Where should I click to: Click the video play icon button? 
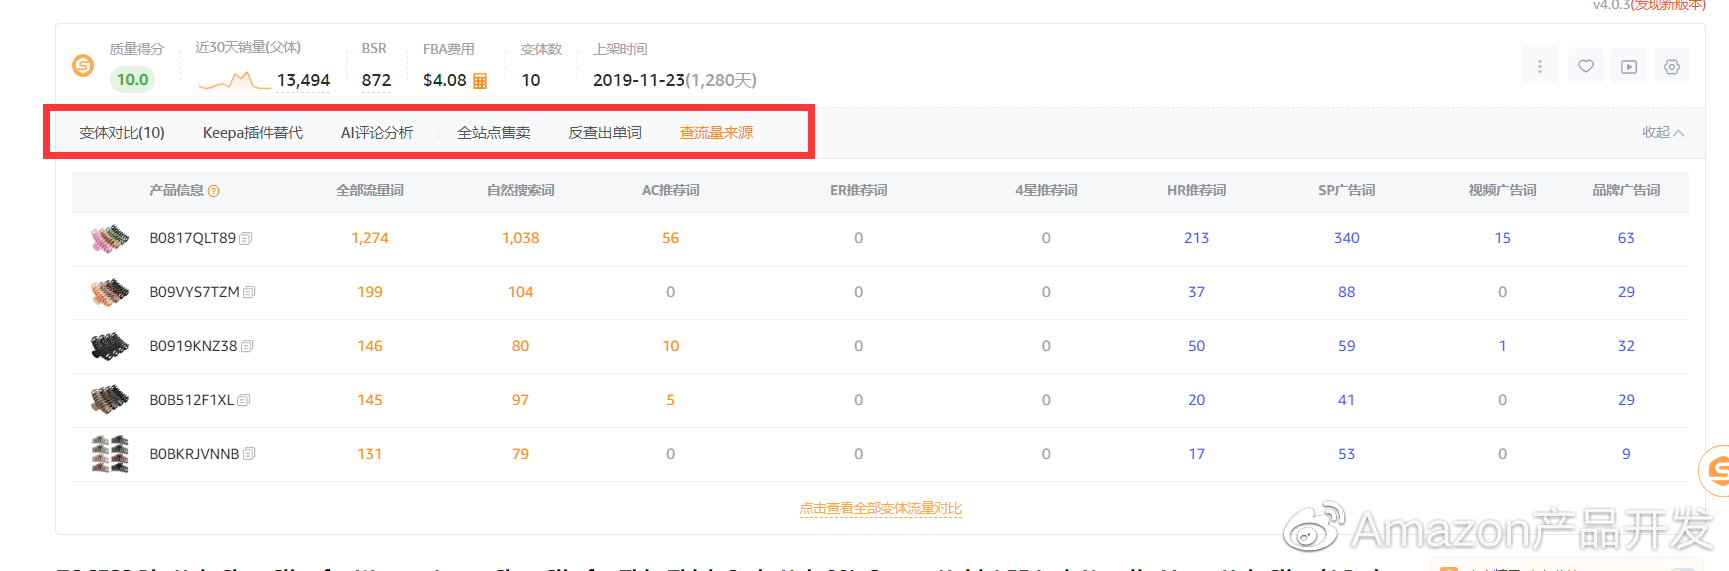coord(1629,67)
